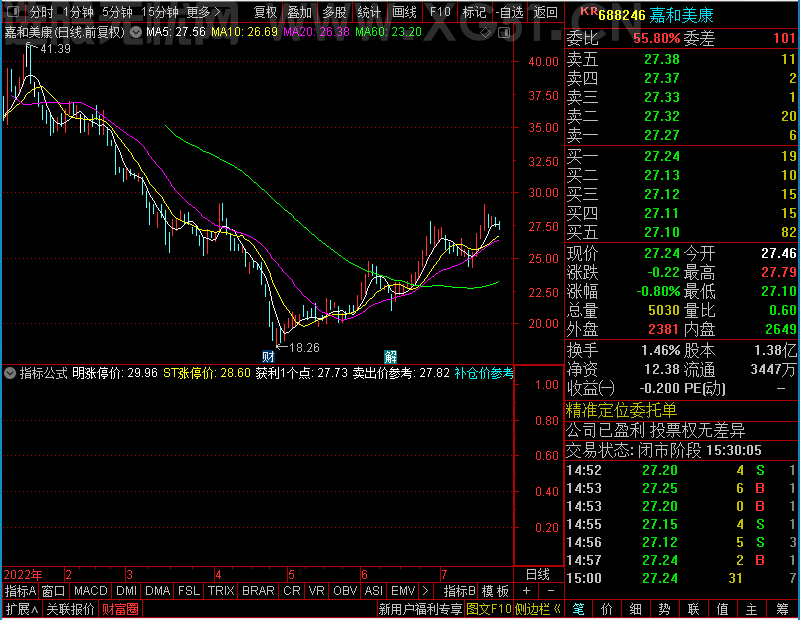Image resolution: width=800 pixels, height=620 pixels.
Task: Switch indicator to CR
Action: 292,591
